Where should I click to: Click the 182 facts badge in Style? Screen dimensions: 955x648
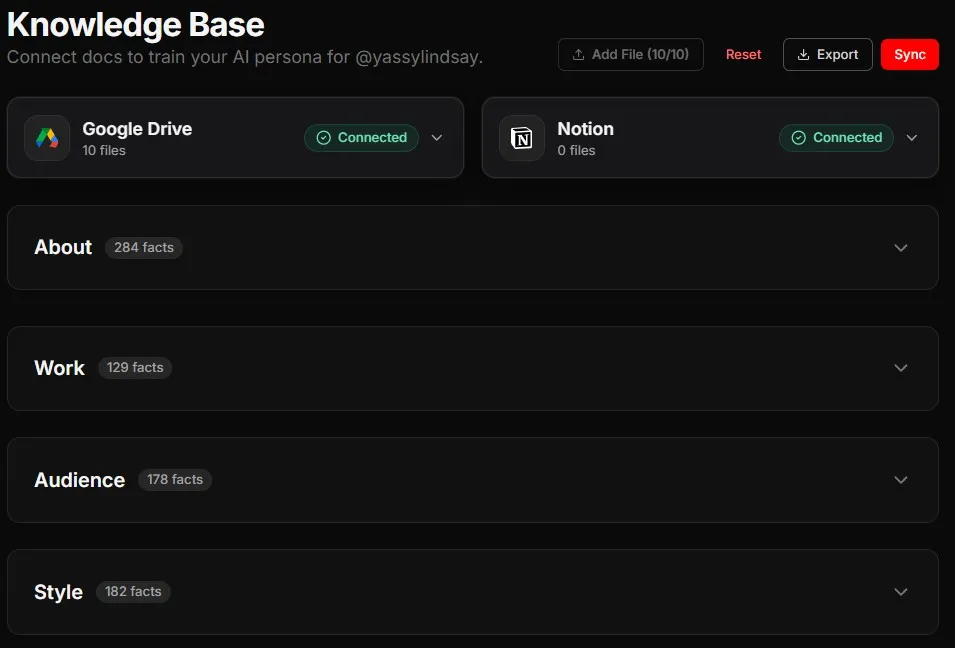coord(133,592)
